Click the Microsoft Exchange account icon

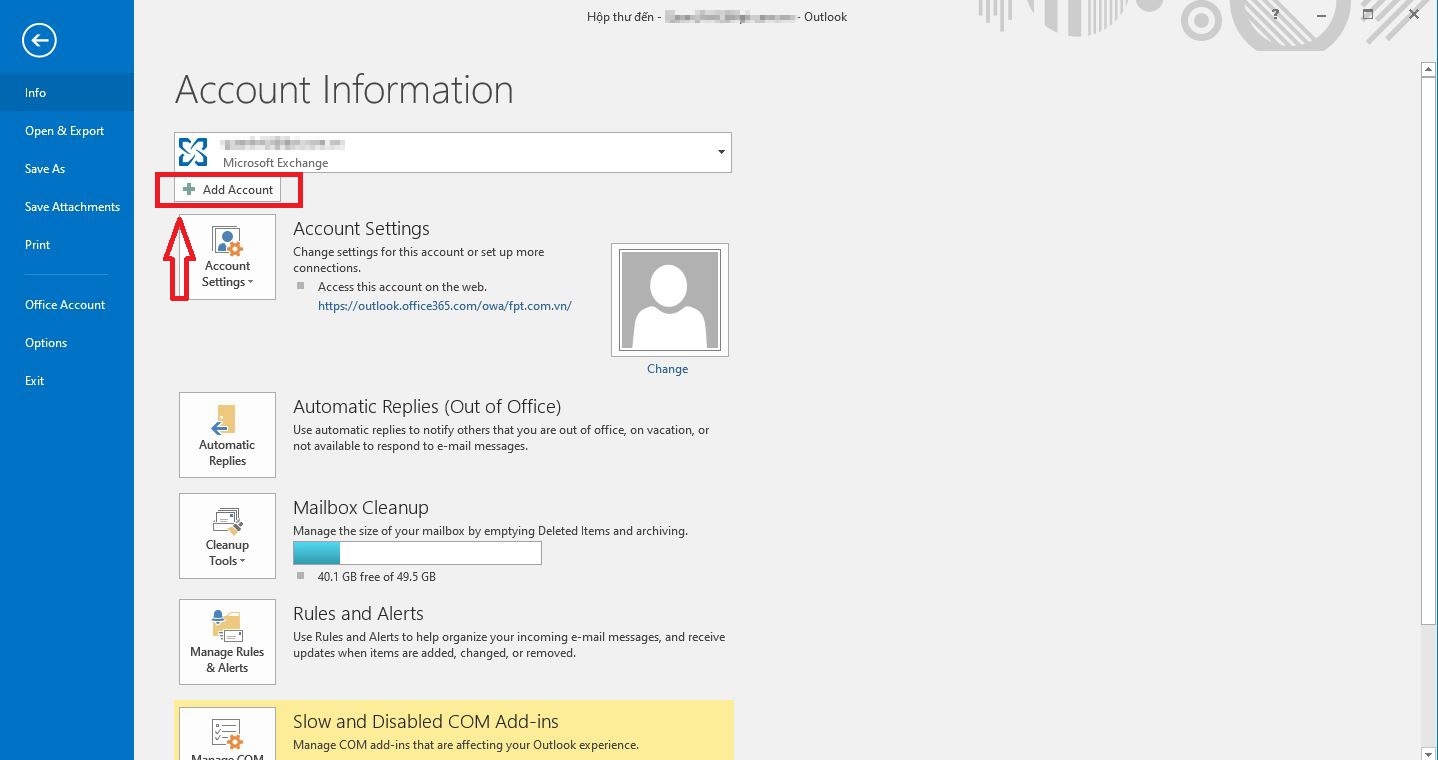pos(194,151)
